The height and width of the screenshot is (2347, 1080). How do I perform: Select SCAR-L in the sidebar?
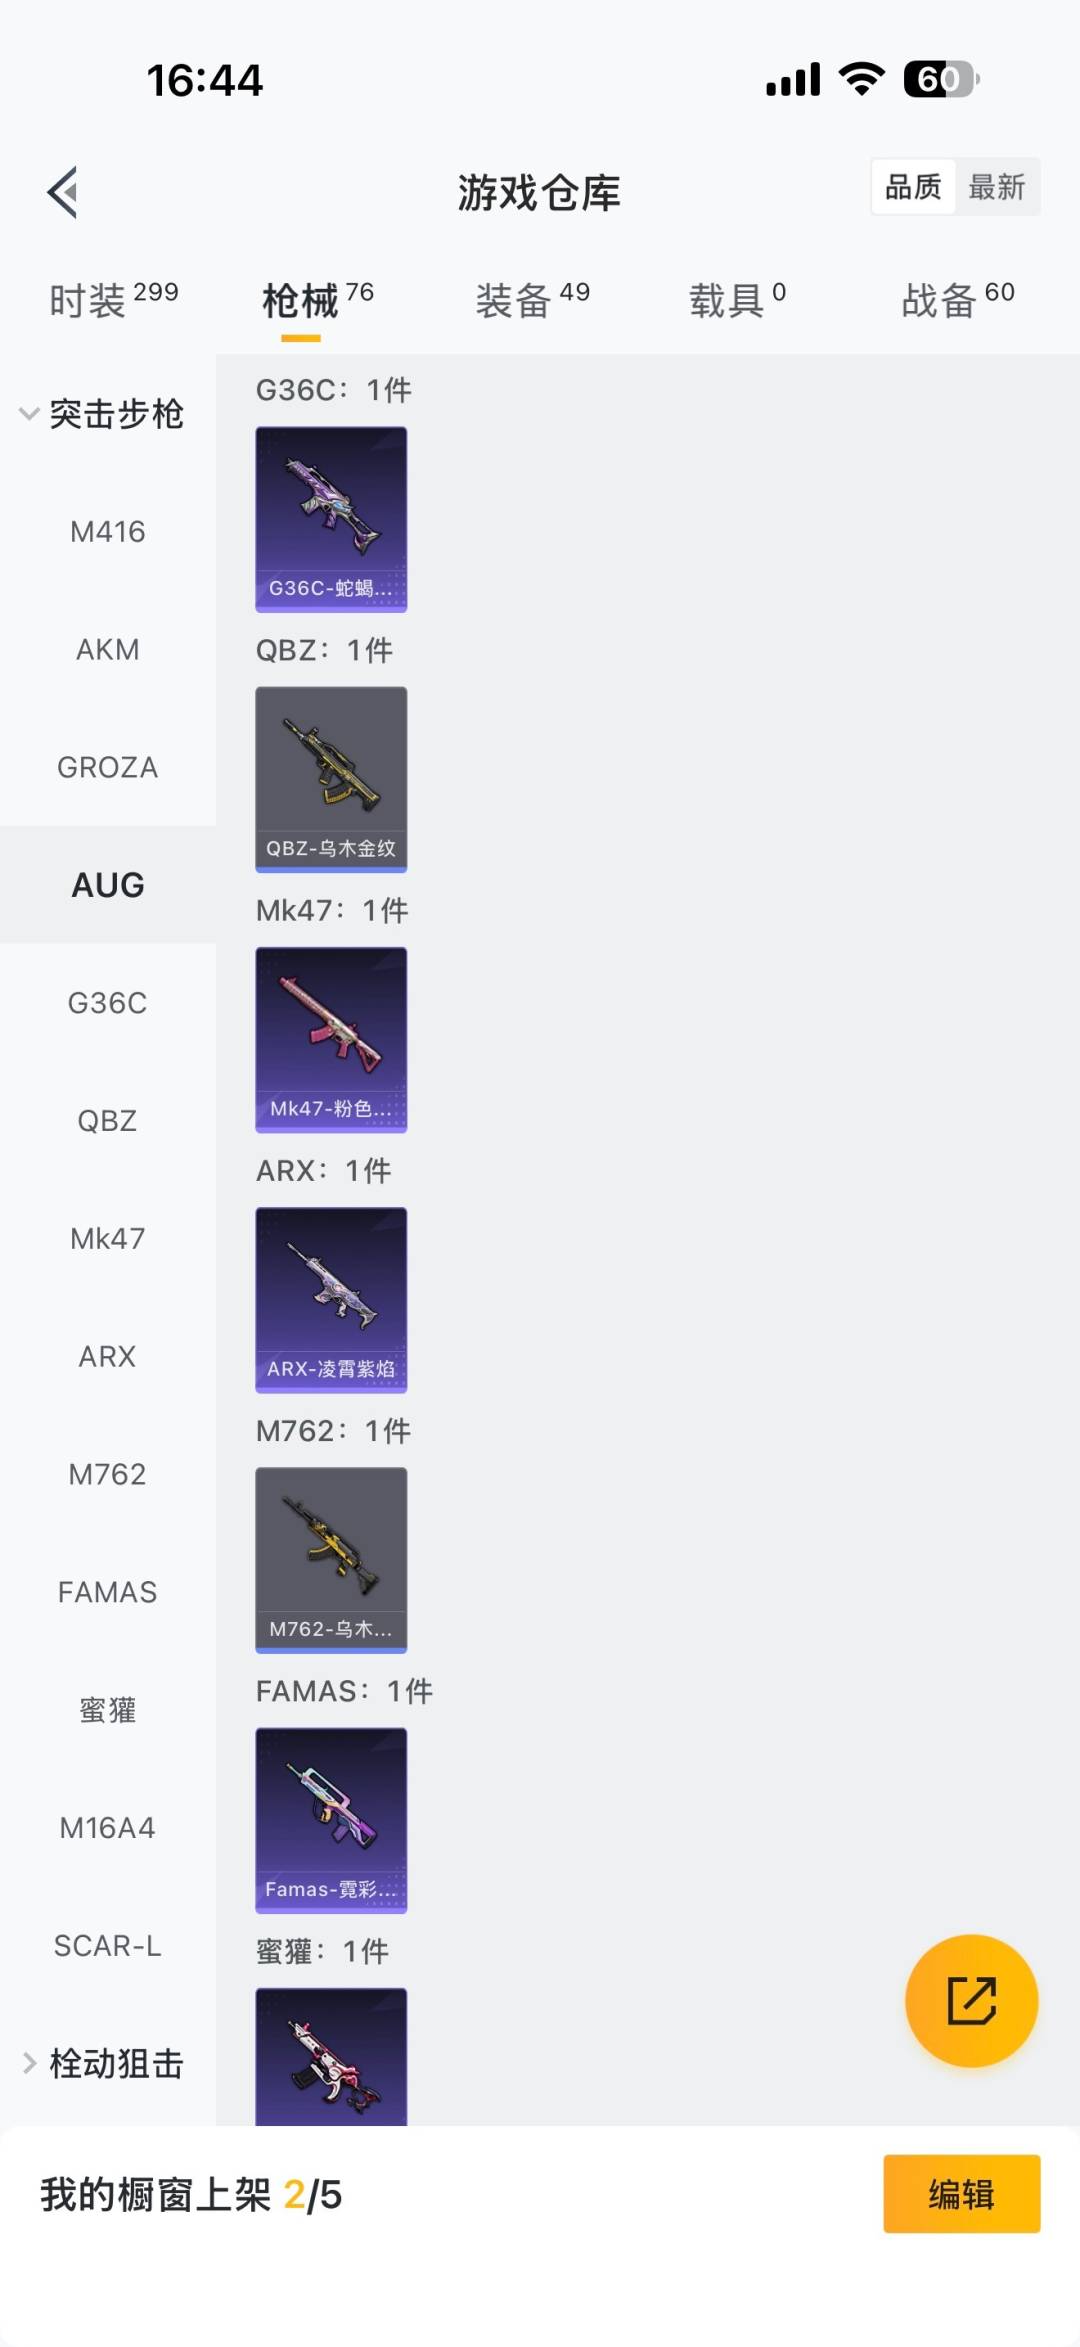click(107, 1946)
